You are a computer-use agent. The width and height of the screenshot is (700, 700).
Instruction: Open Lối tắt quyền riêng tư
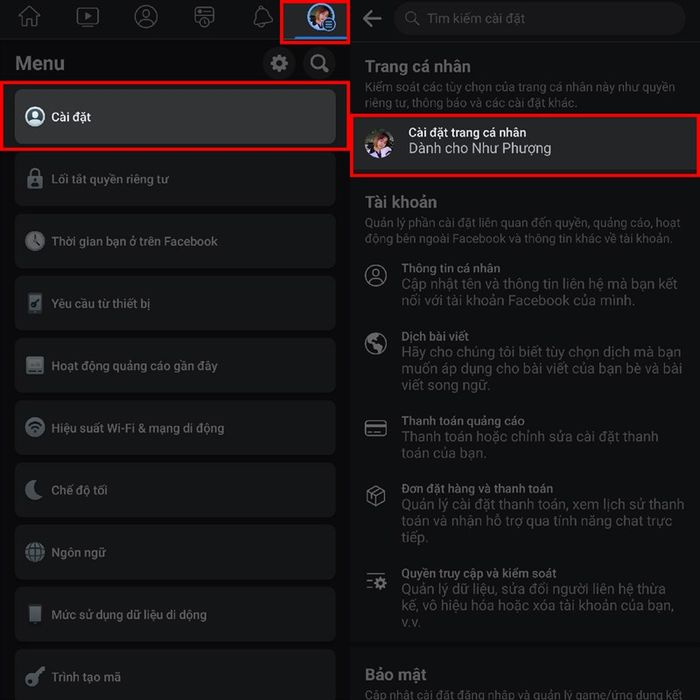click(175, 179)
